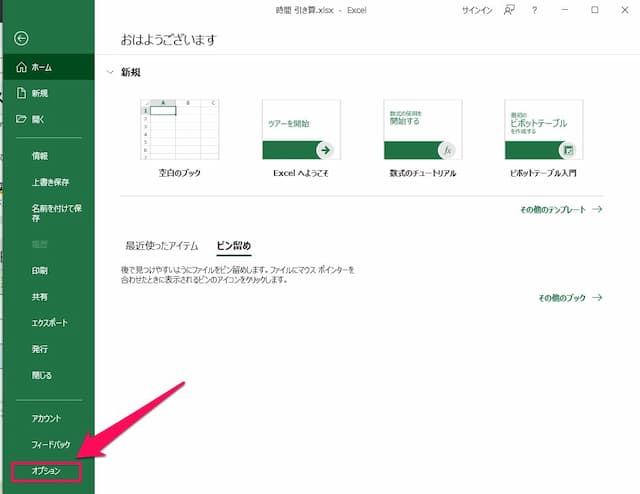Screen dimensions: 640x494
Task: Click the 新規 document icon in the sidebar
Action: pos(21,93)
